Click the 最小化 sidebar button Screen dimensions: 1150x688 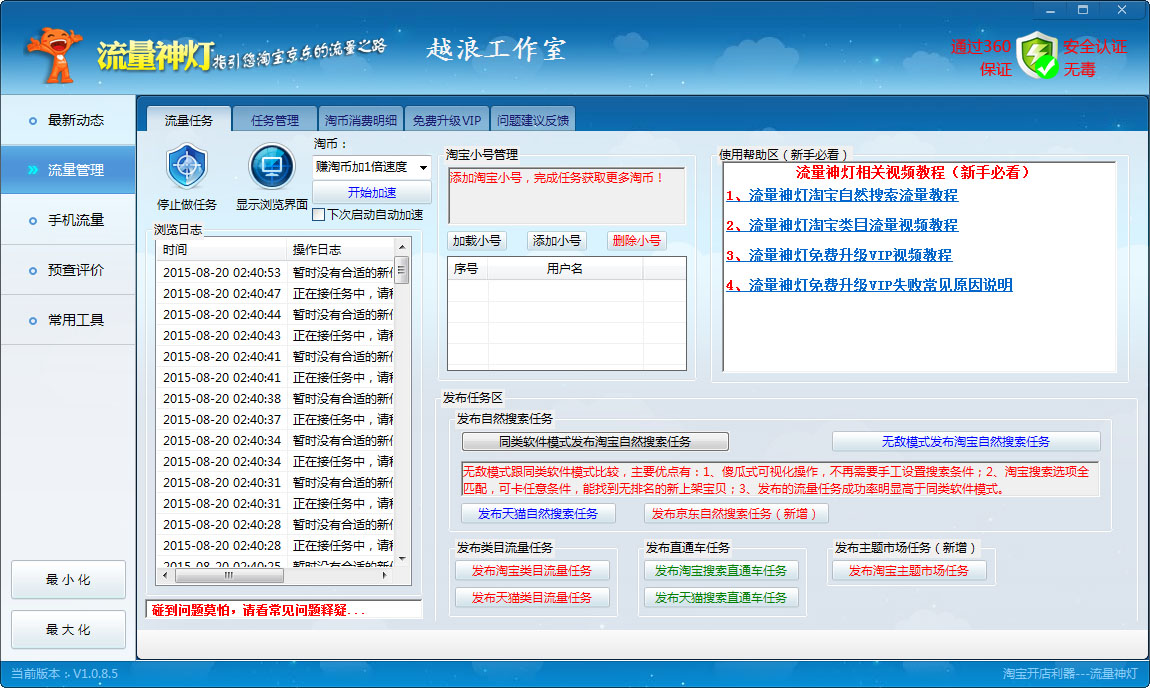[68, 579]
